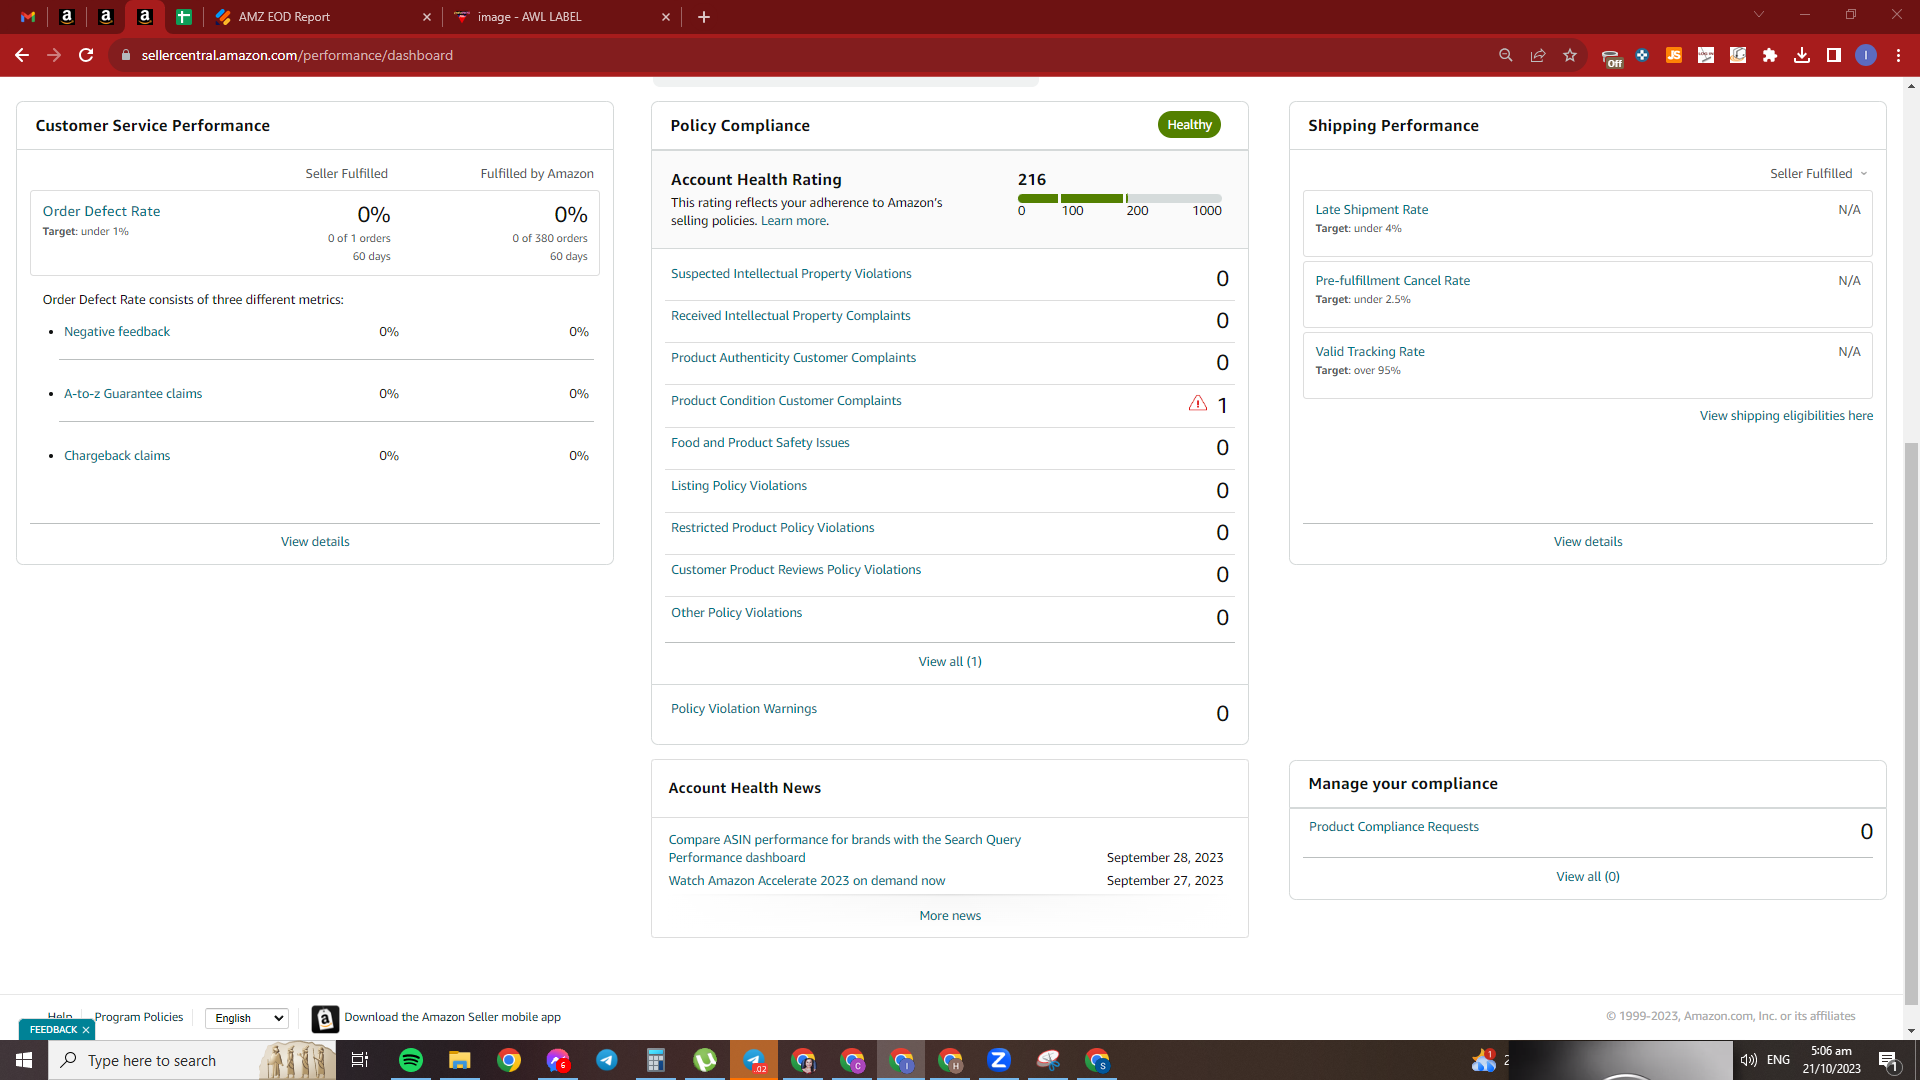
Task: Open the Negative feedback metric
Action: click(x=117, y=332)
